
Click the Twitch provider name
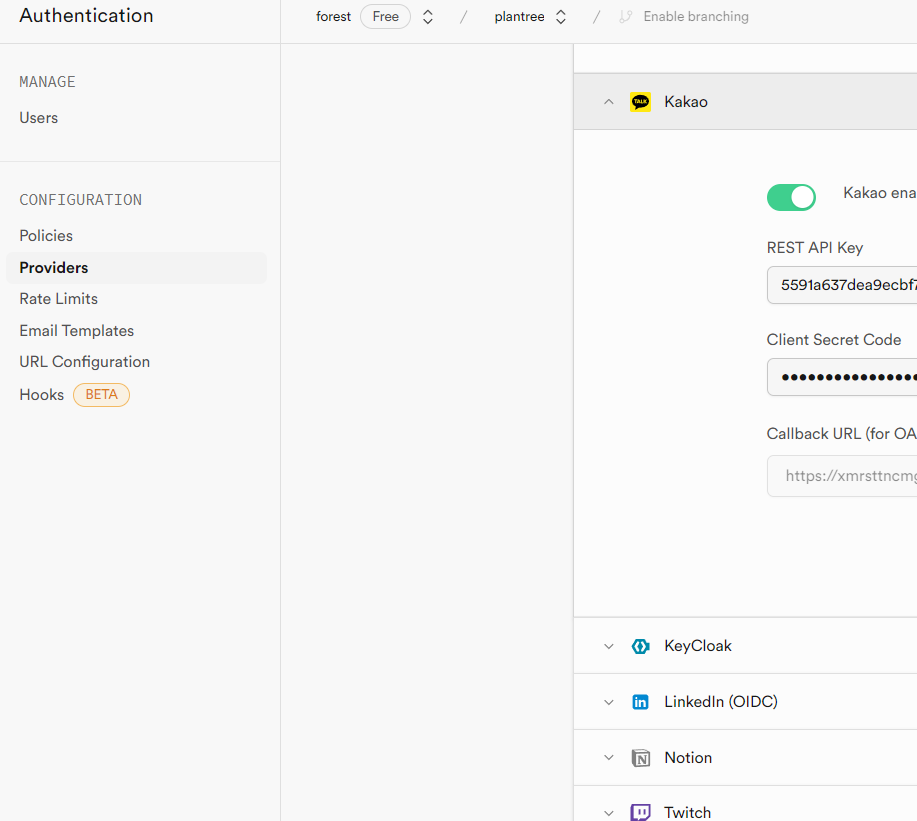[688, 813]
